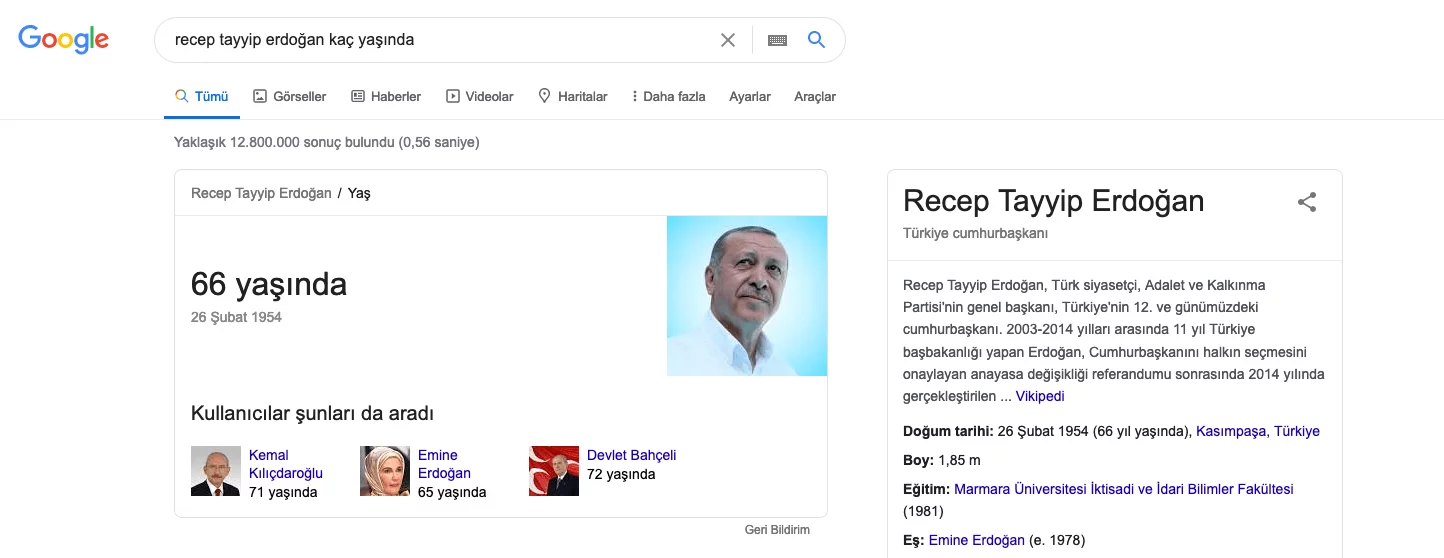
Task: Click the 'Kullanıcılar şunları da aradı' heading
Action: (x=312, y=413)
